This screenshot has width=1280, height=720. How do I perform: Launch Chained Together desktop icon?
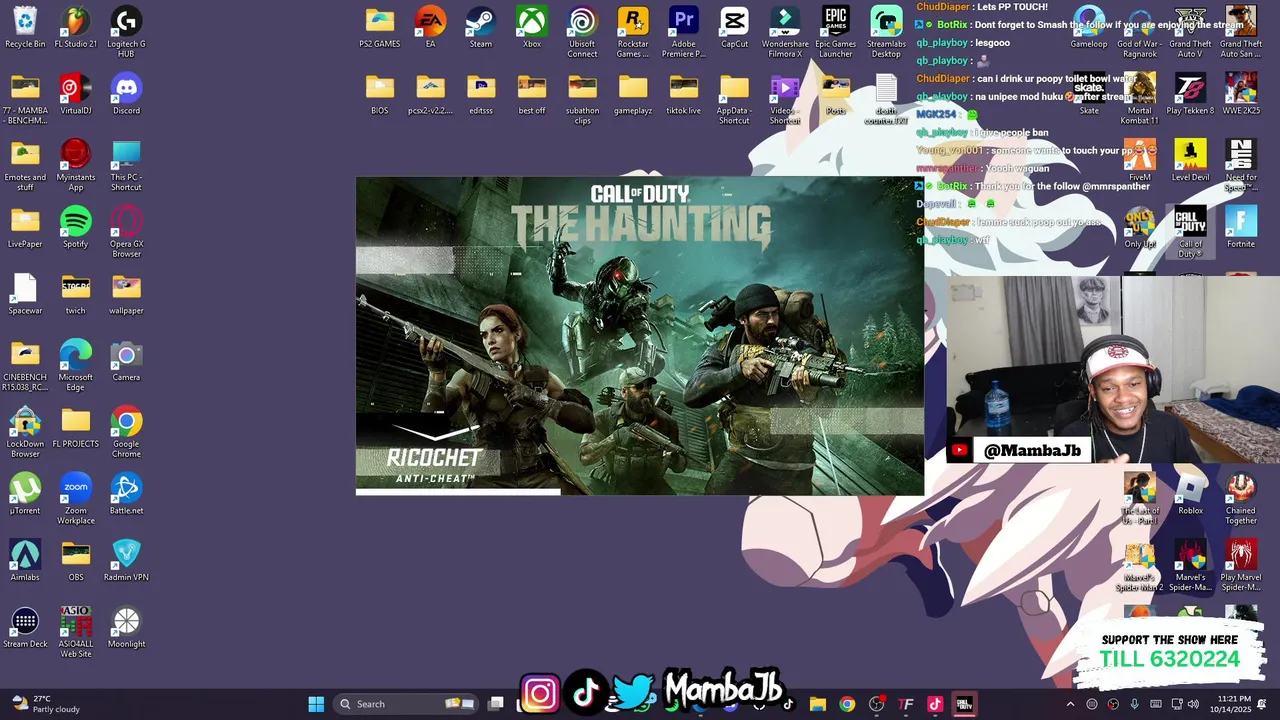coord(1241,499)
